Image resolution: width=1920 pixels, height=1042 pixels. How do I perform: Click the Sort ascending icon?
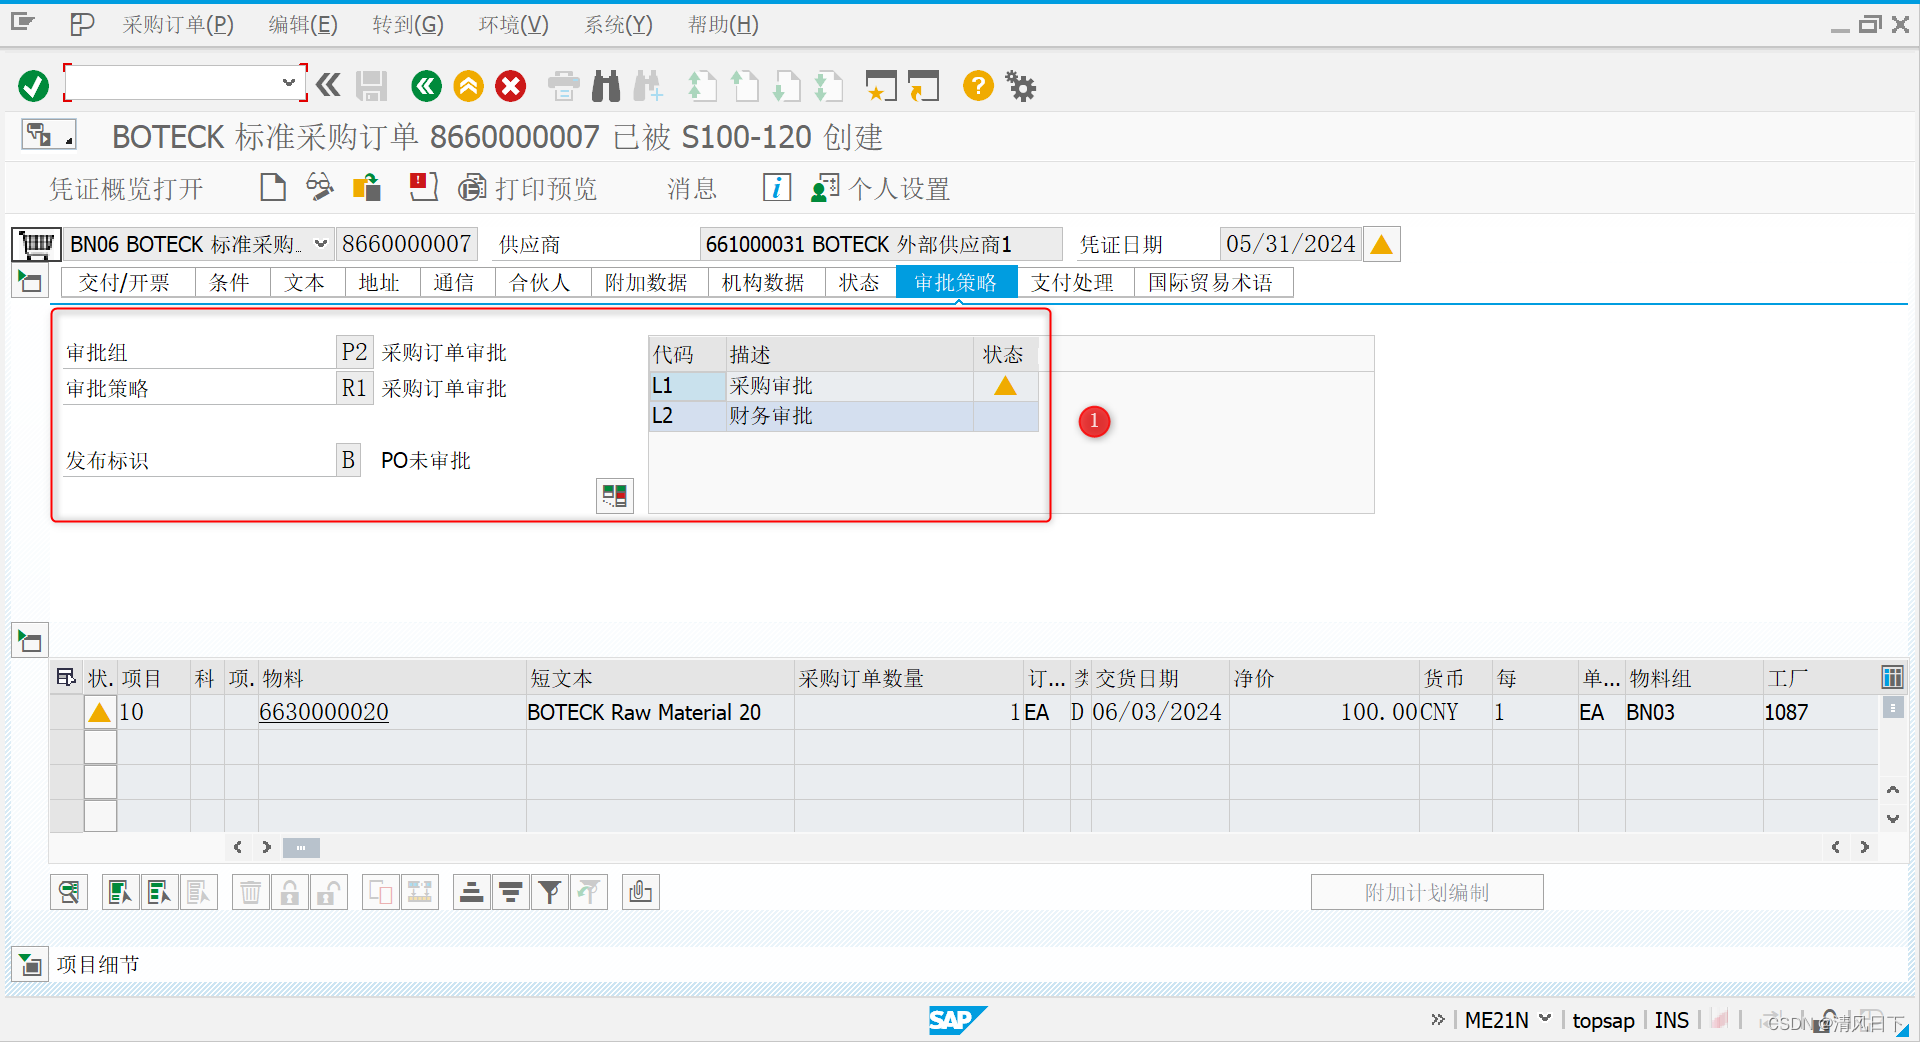pyautogui.click(x=471, y=892)
